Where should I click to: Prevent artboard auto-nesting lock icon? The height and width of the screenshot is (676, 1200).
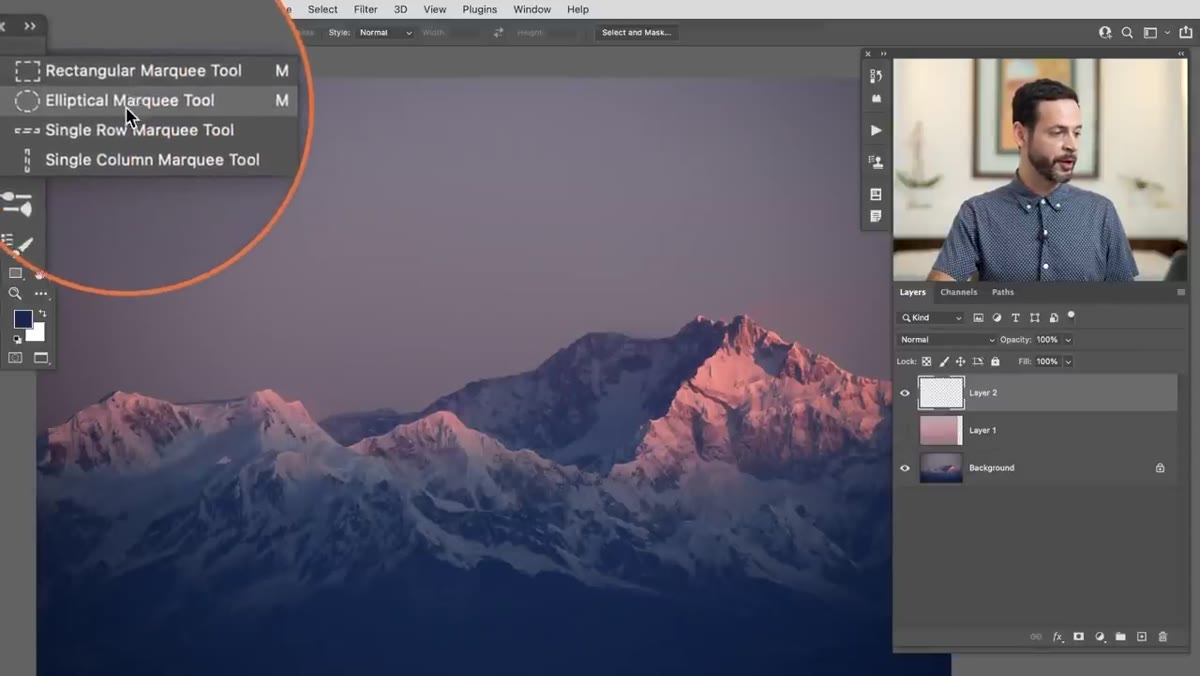click(978, 362)
